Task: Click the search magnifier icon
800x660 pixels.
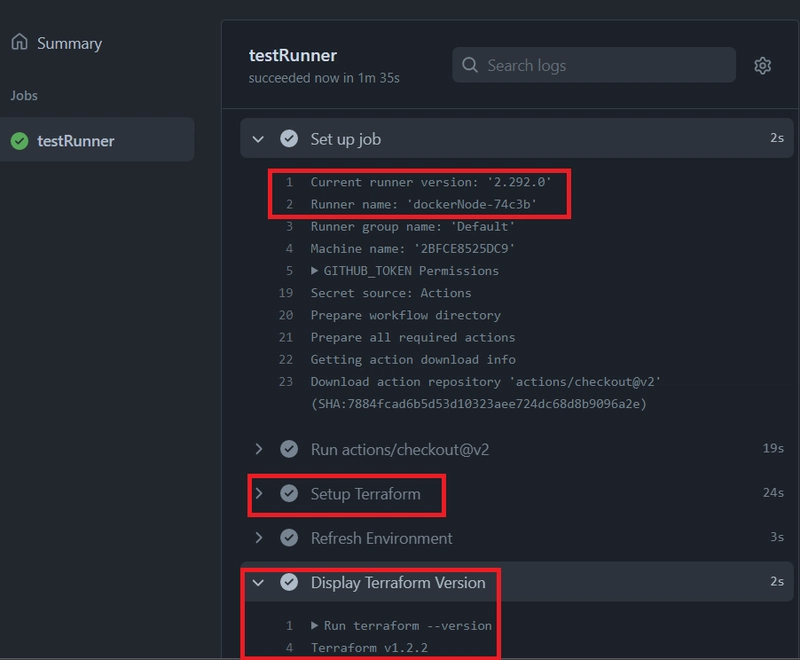Action: (x=470, y=66)
